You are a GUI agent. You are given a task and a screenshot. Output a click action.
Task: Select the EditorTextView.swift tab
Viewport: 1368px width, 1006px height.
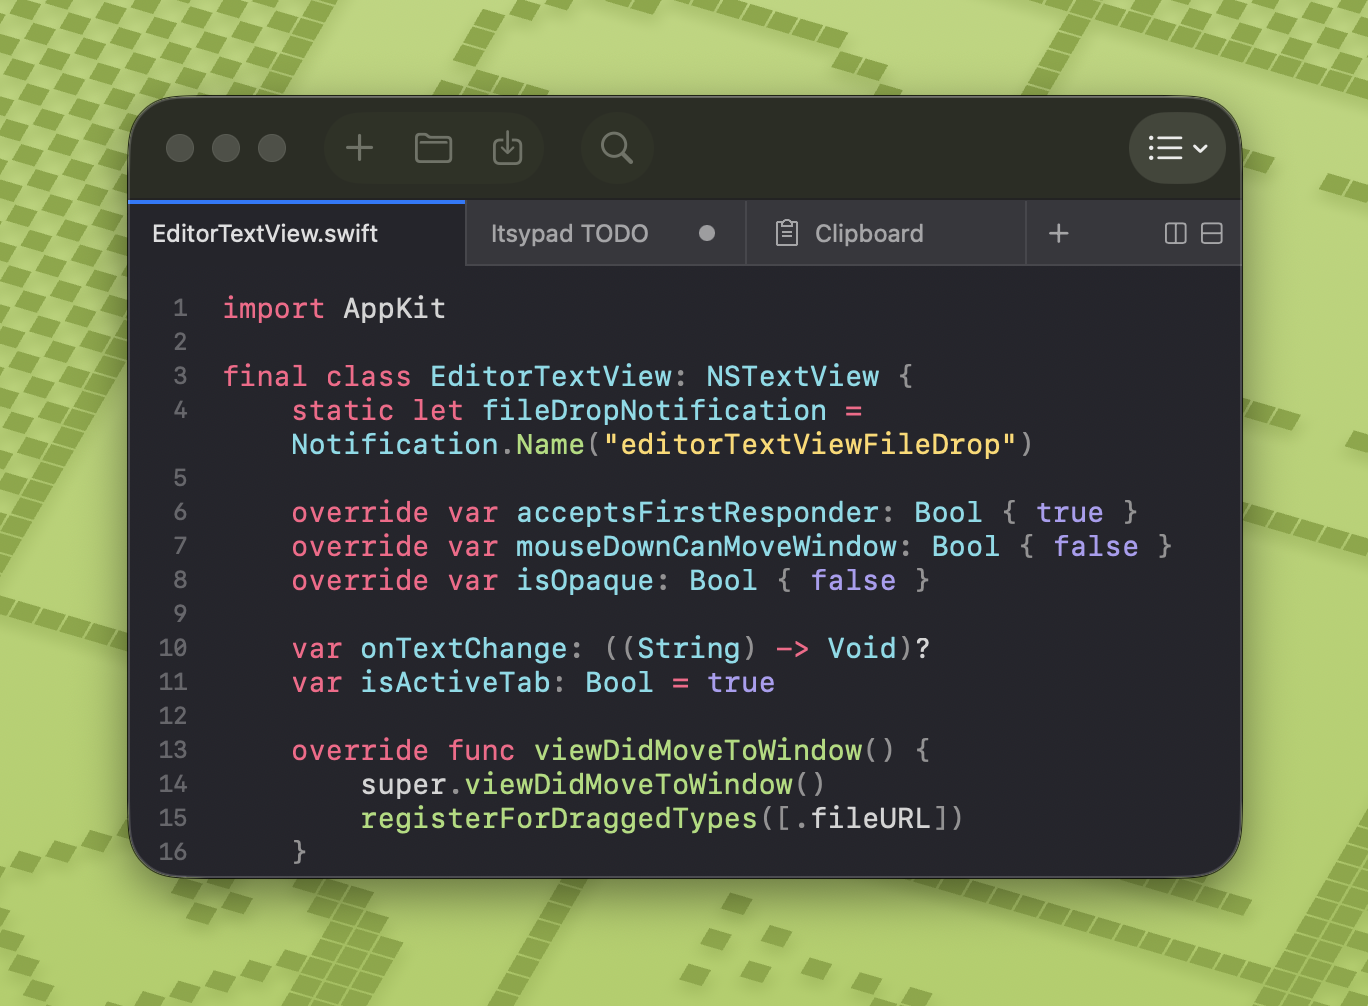264,233
